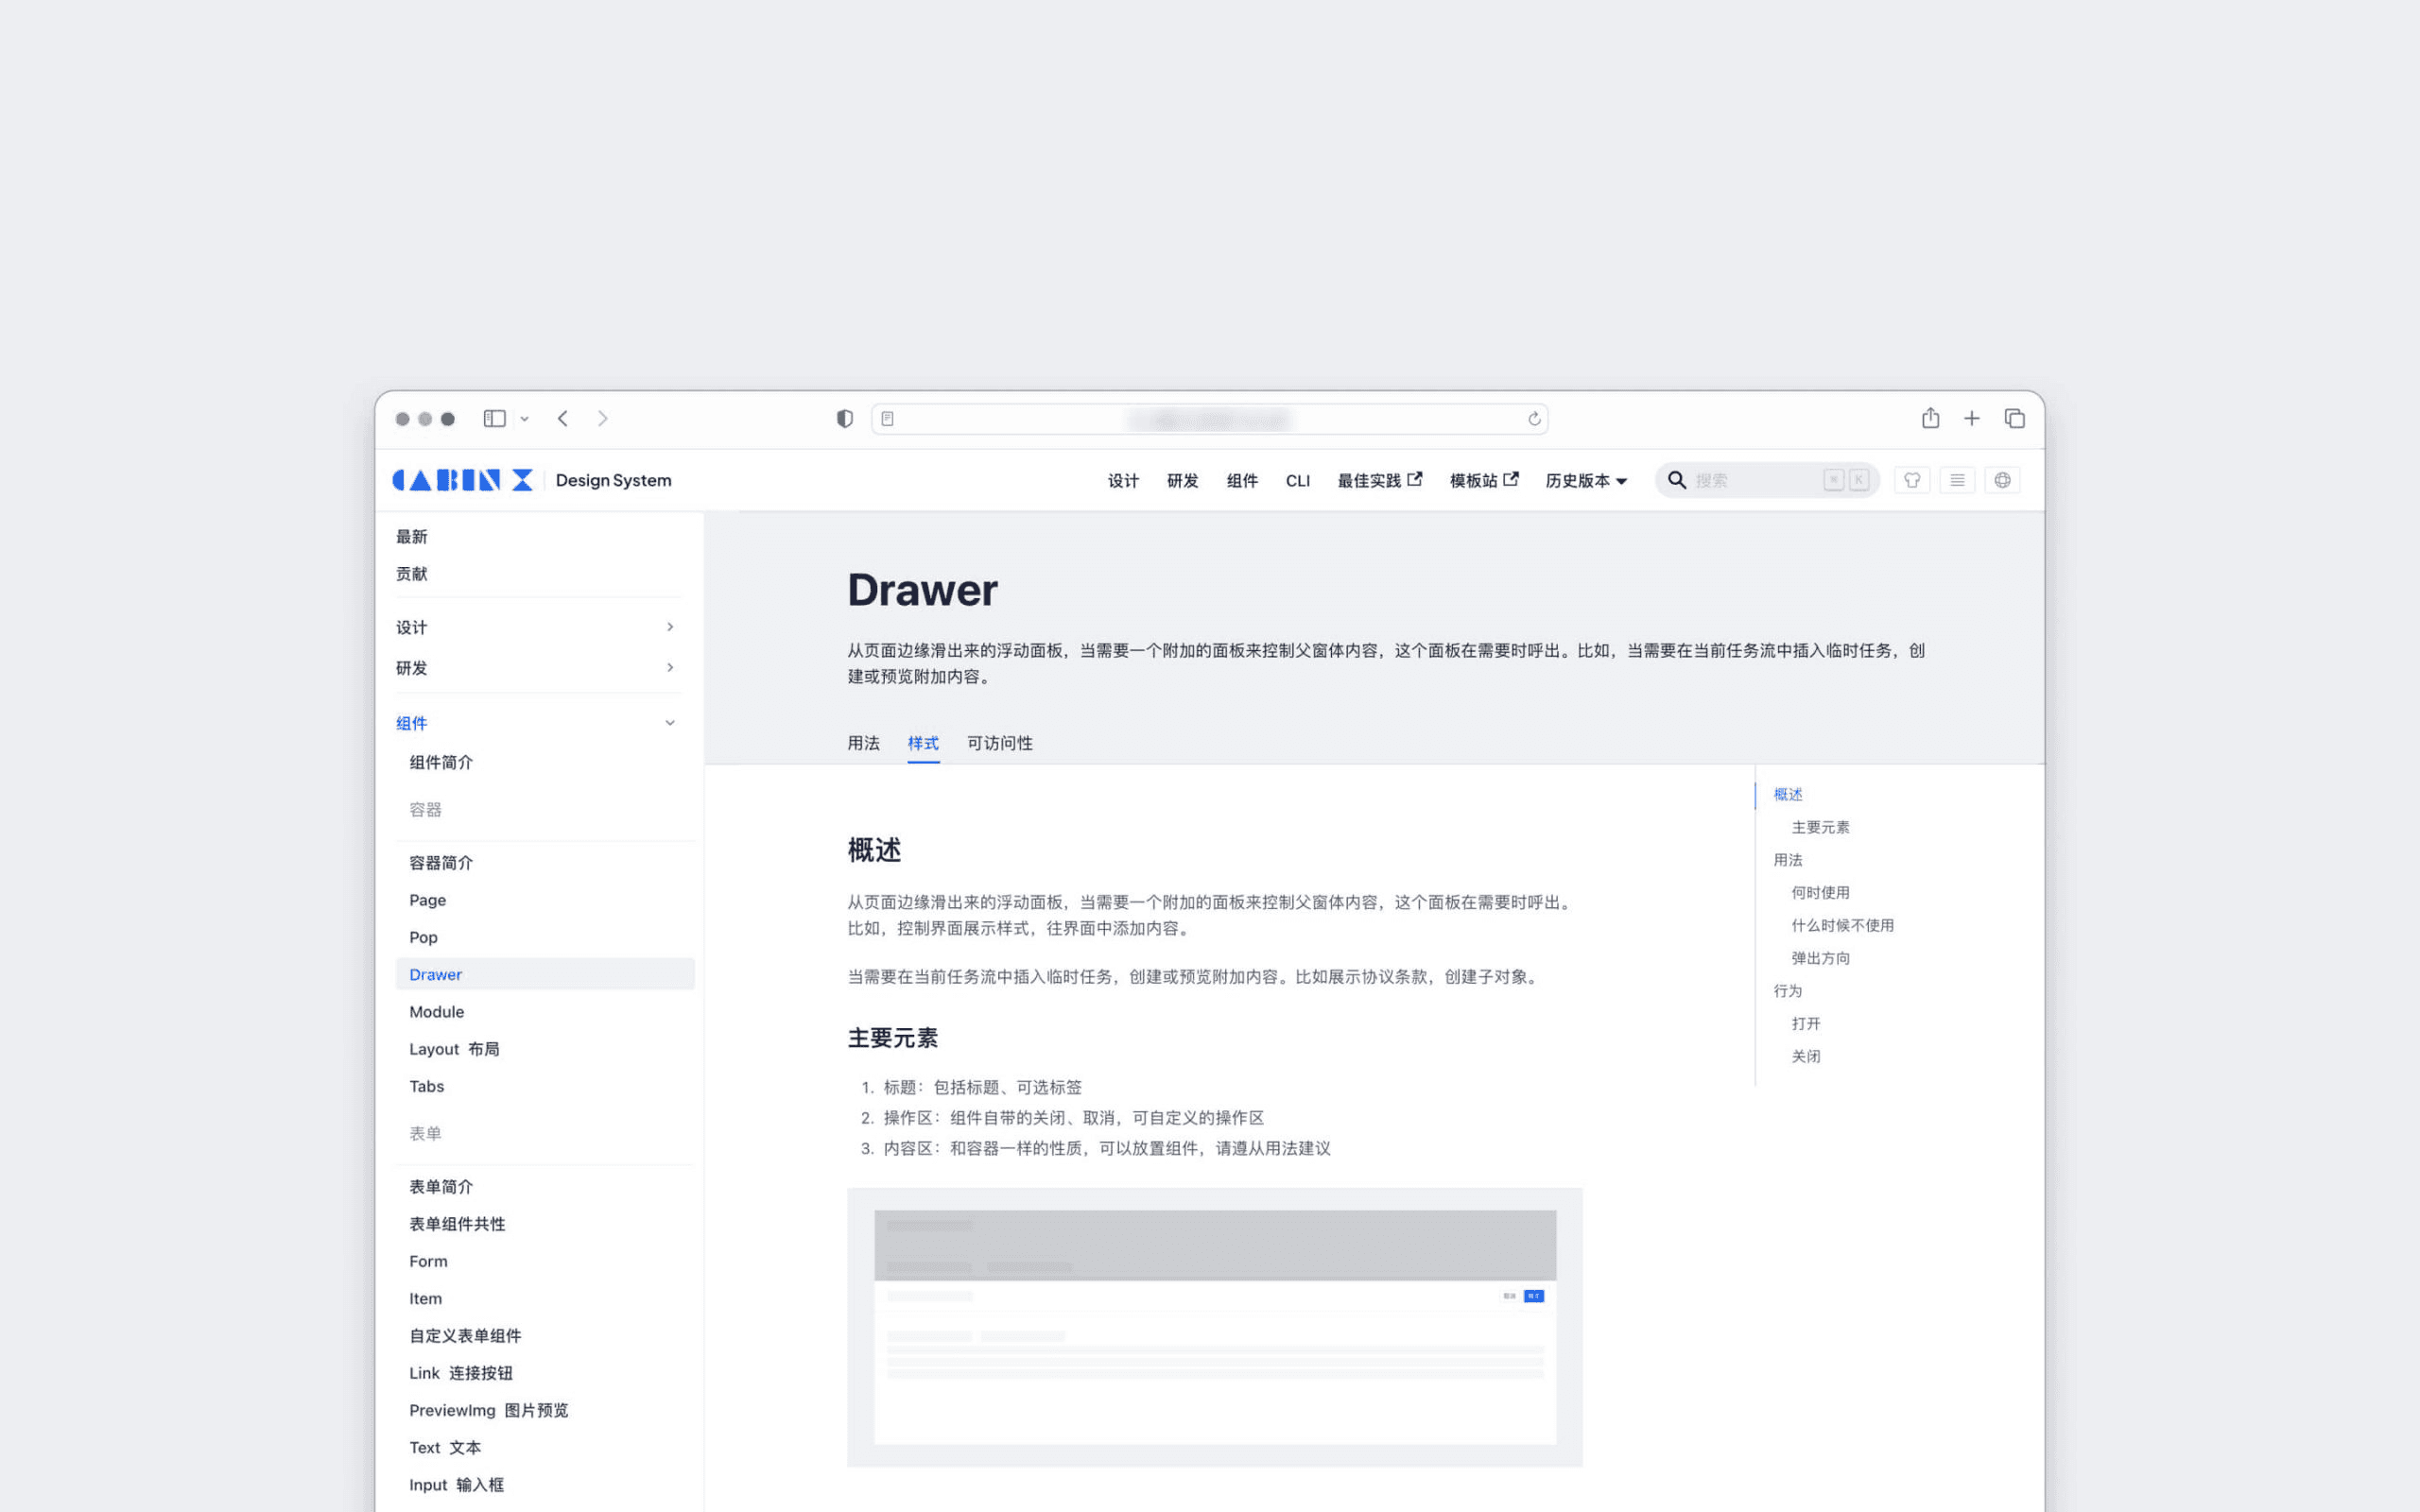Image resolution: width=2420 pixels, height=1512 pixels.
Task: Open 最佳实践 external link
Action: click(1379, 481)
